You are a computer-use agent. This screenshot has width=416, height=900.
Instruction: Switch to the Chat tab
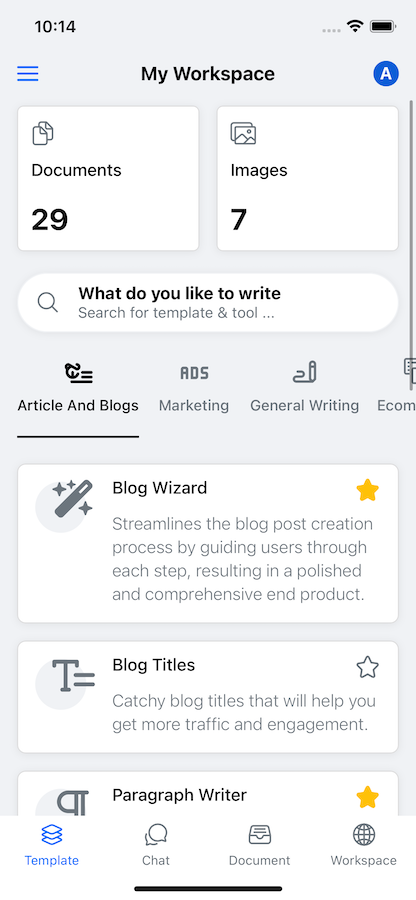tap(156, 845)
